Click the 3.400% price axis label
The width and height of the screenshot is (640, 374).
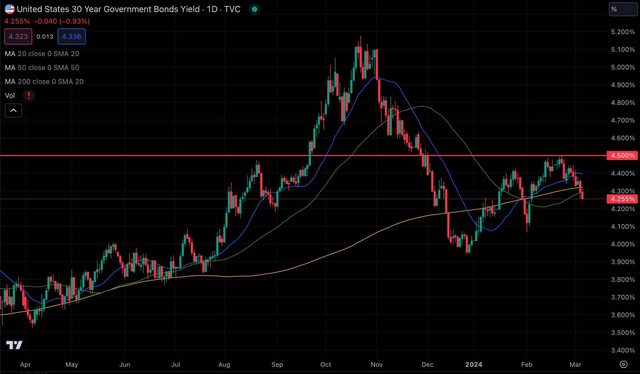(623, 350)
